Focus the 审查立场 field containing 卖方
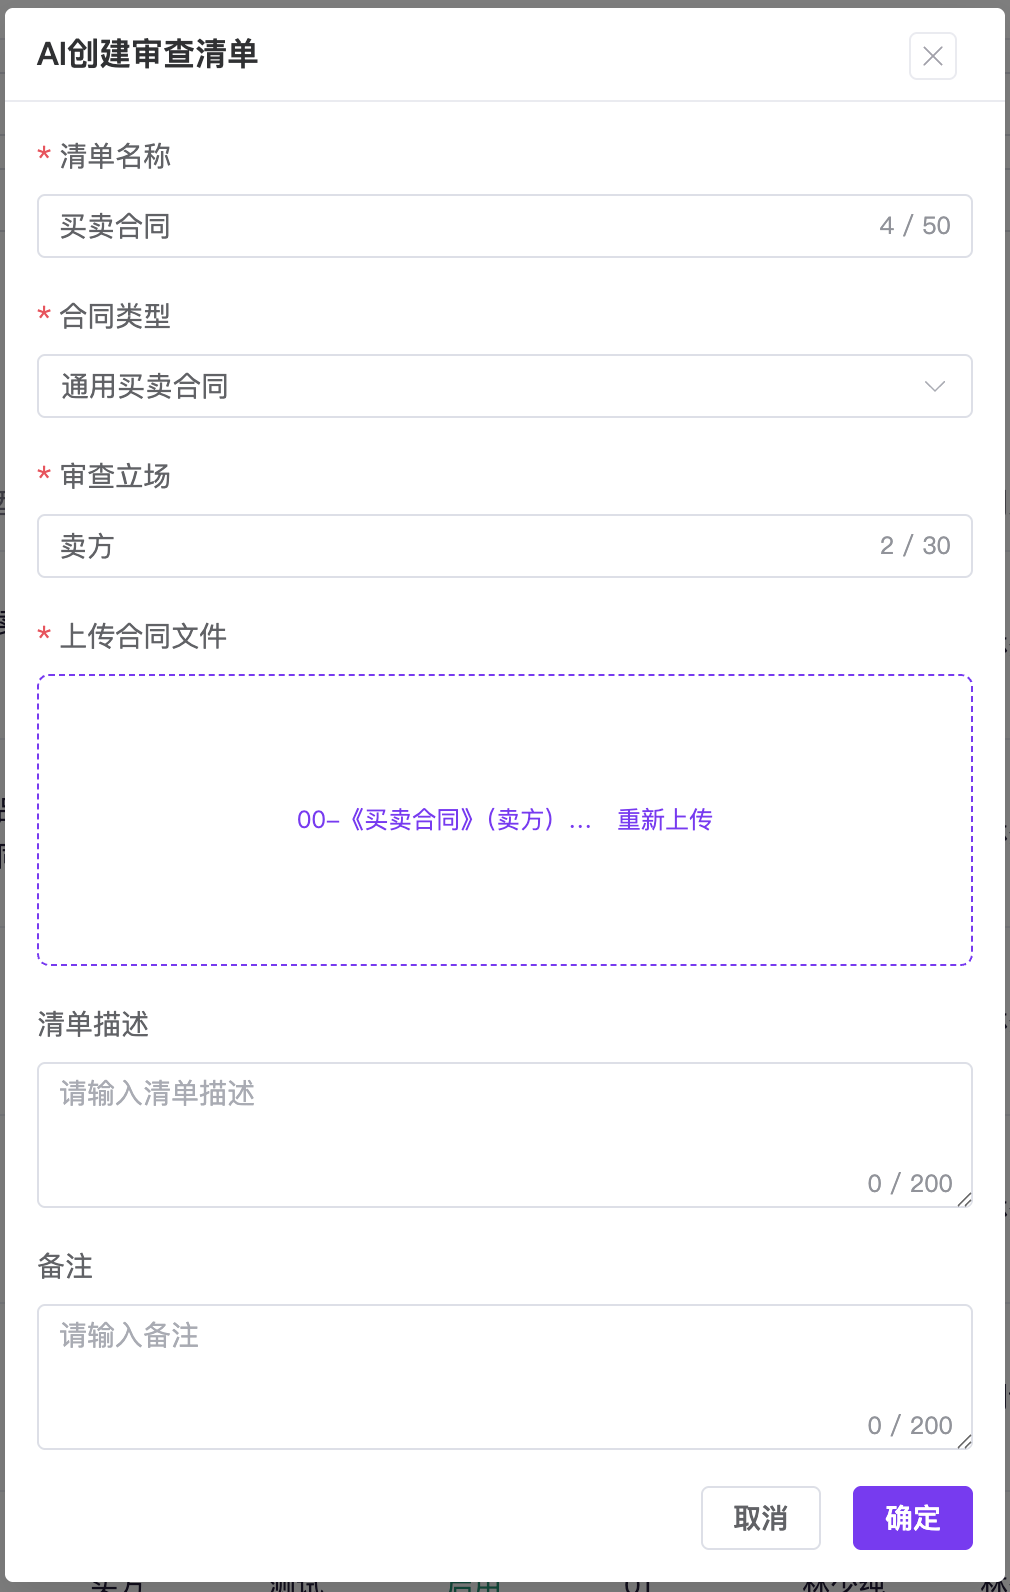 (x=460, y=546)
